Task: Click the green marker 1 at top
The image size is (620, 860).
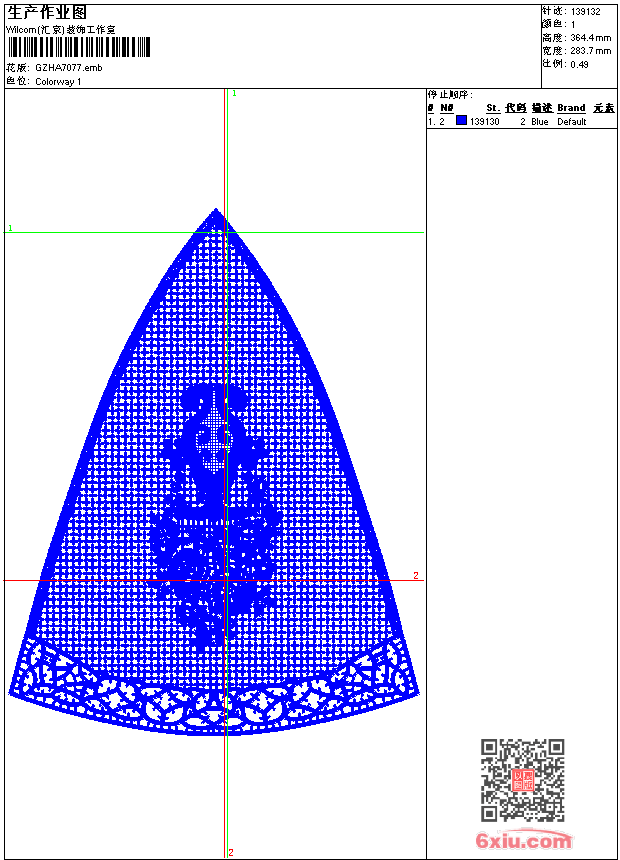Action: coord(234,93)
